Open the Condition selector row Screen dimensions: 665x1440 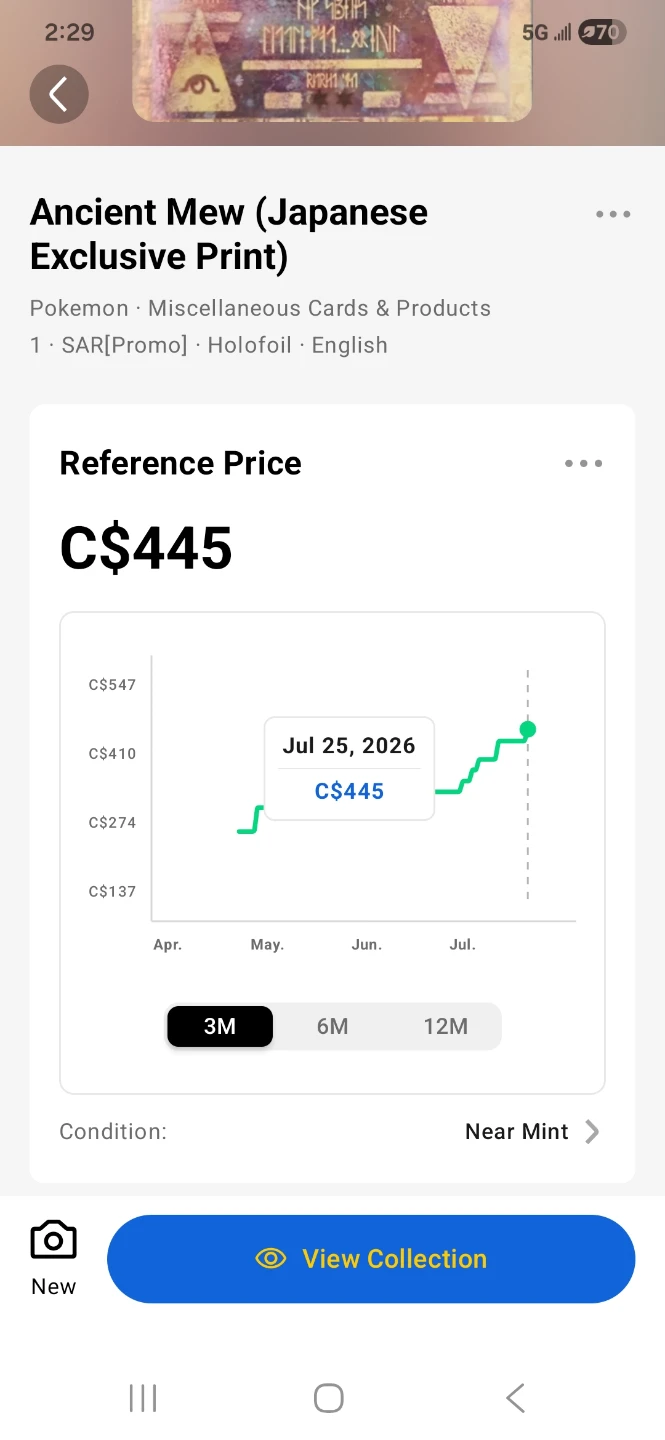[x=332, y=1132]
